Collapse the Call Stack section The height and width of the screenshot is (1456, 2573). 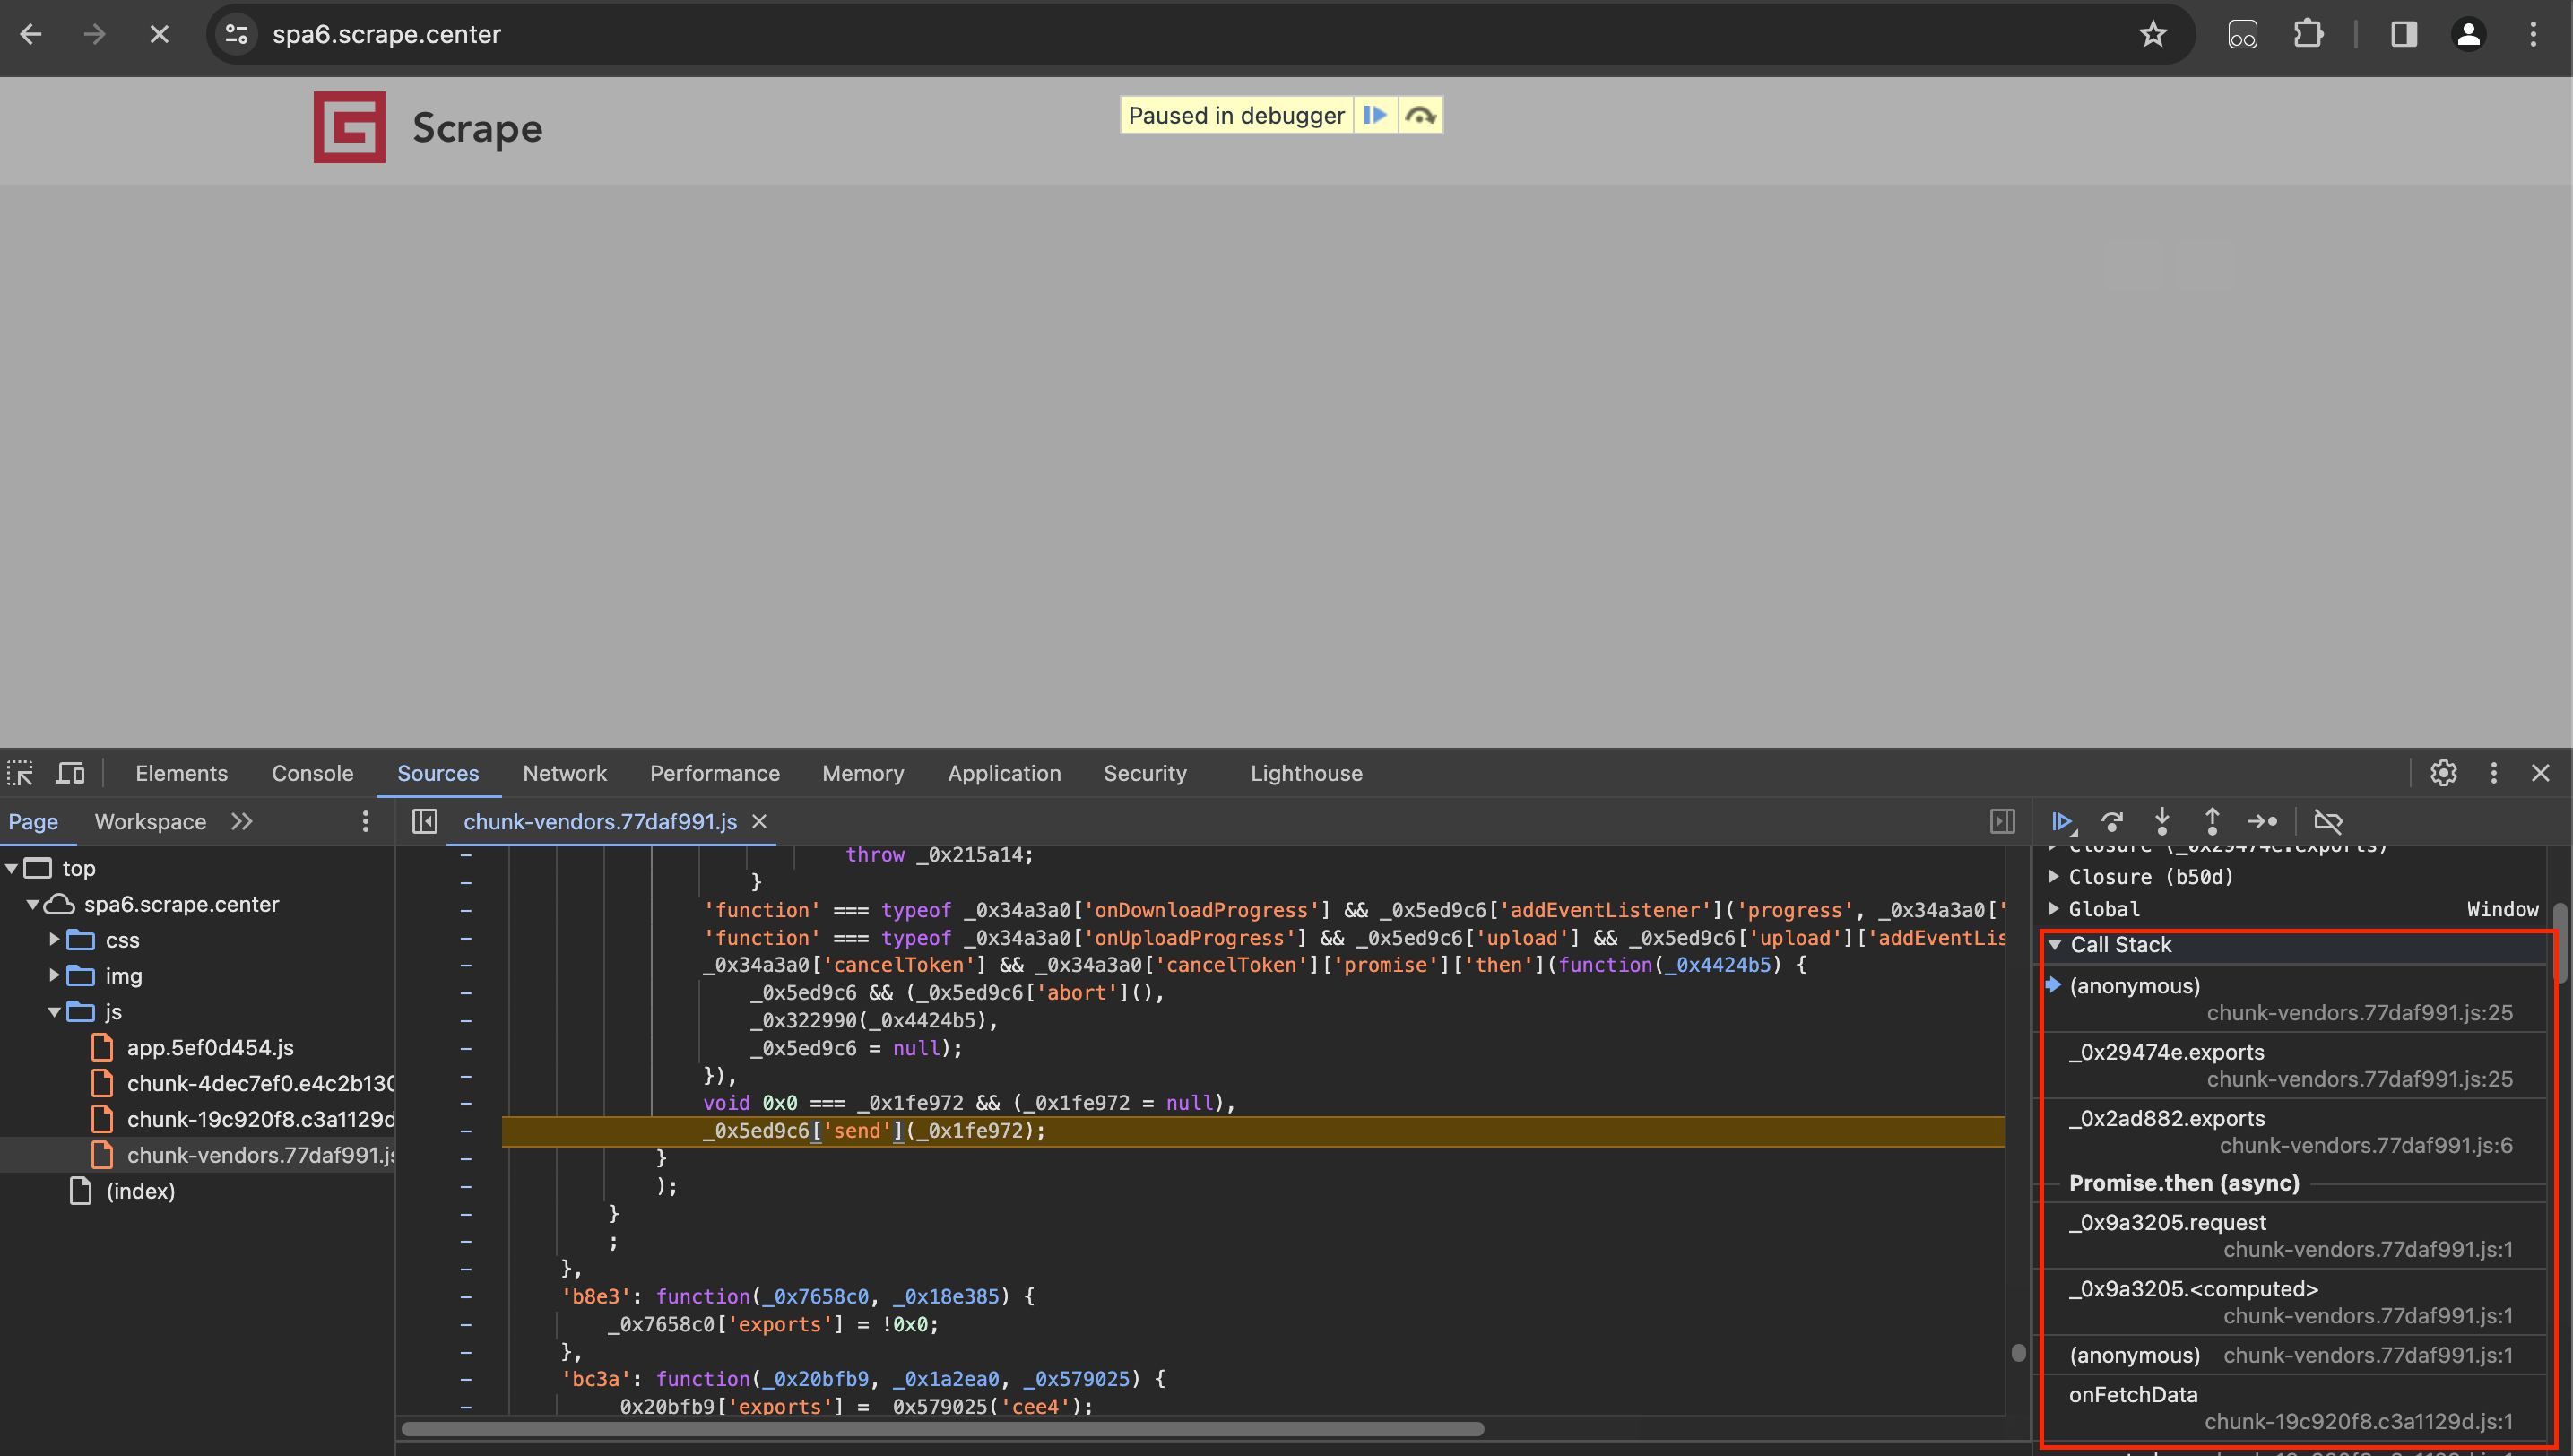pos(2055,945)
